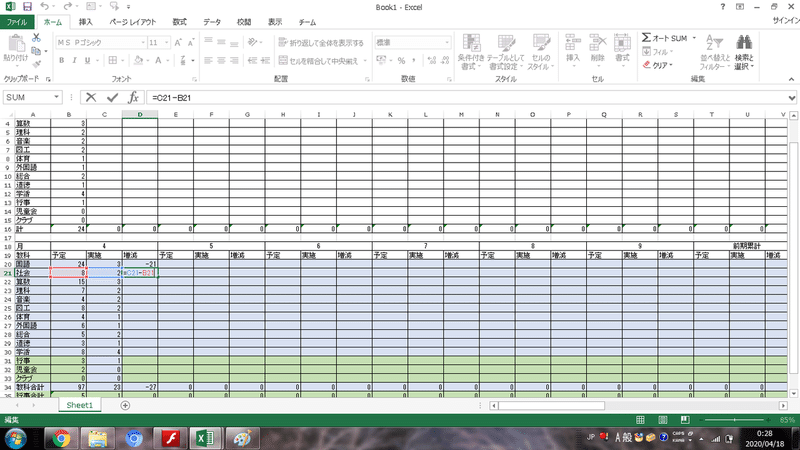Switch to the Formulas tab

point(180,22)
